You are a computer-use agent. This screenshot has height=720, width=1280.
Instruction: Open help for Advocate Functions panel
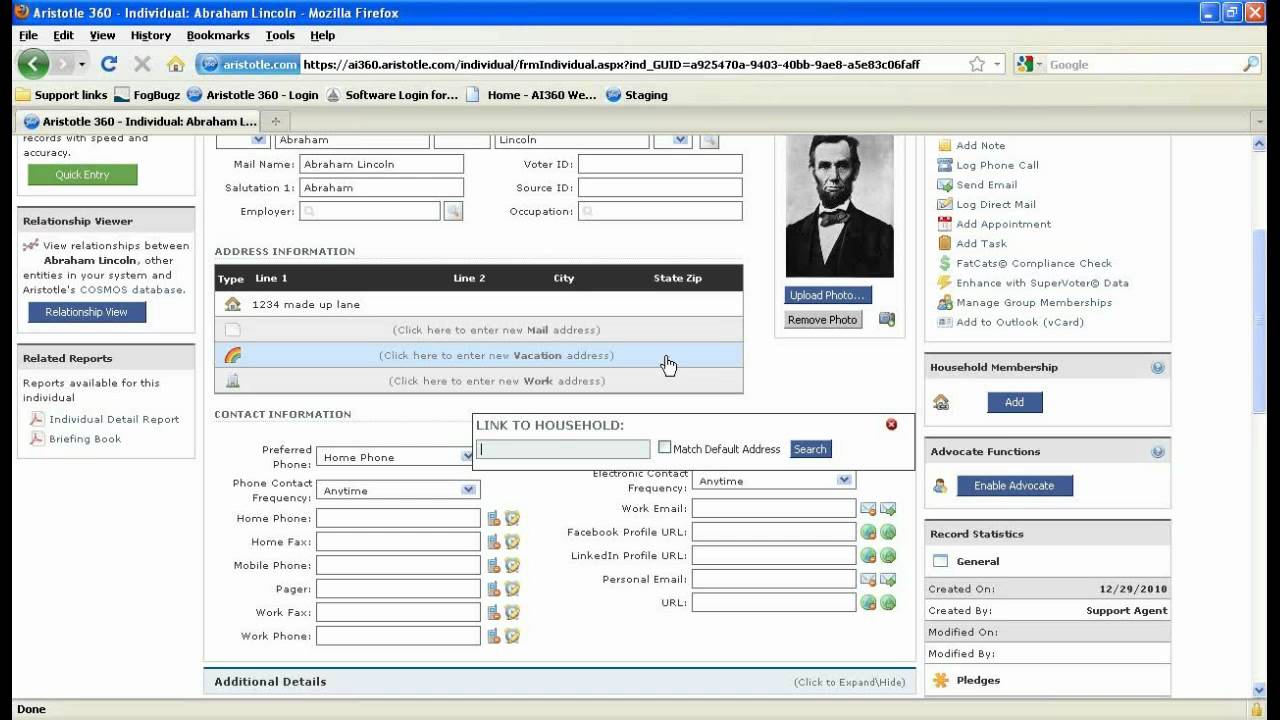pos(1158,452)
